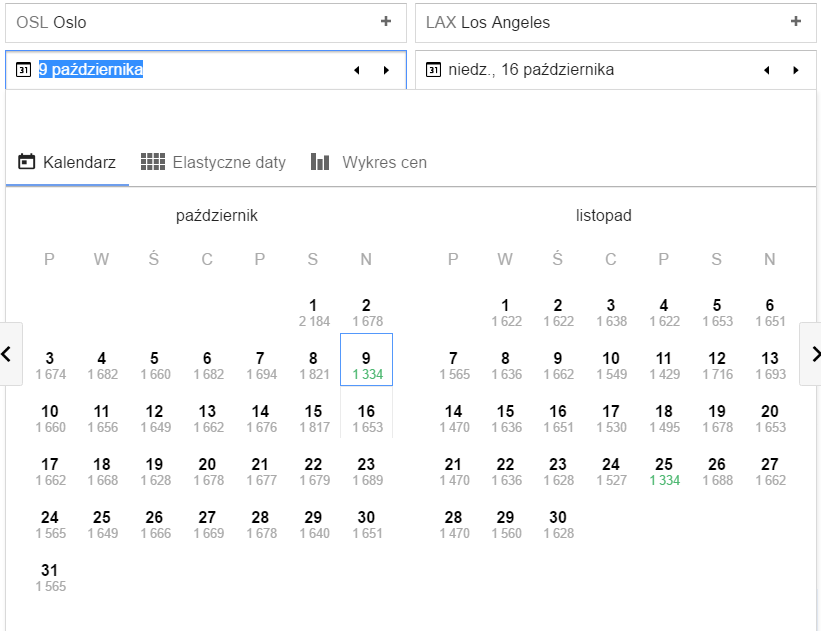
Task: Select November 1 priced 1 622
Action: point(506,313)
